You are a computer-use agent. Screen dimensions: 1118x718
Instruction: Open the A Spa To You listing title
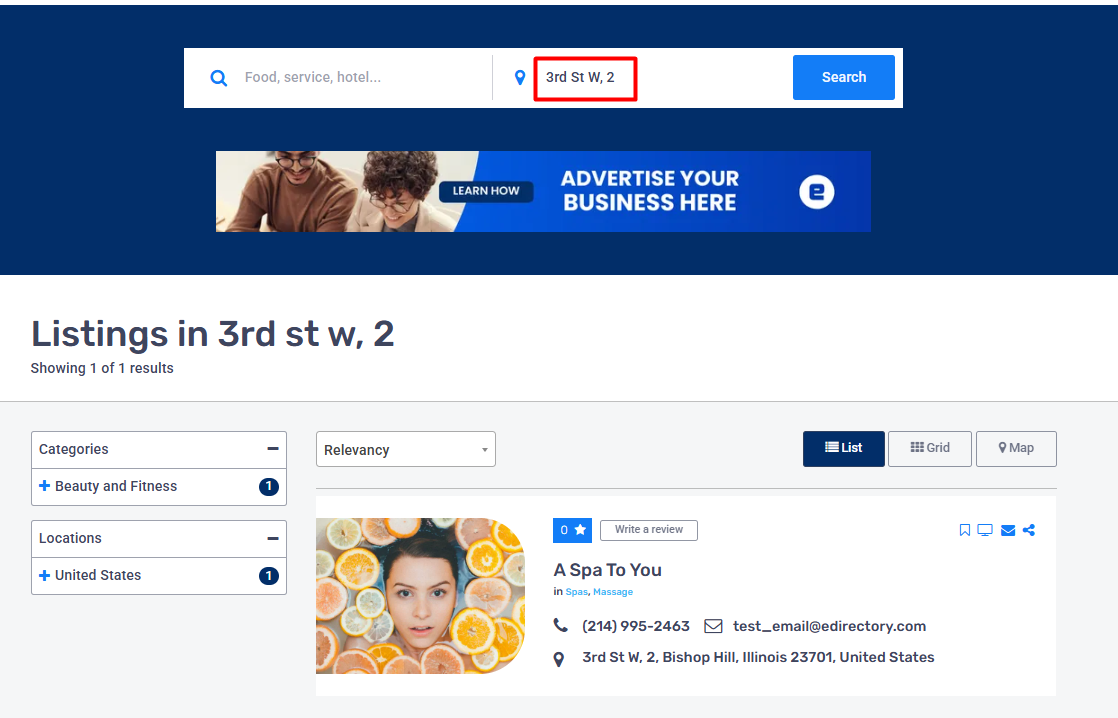click(x=607, y=570)
